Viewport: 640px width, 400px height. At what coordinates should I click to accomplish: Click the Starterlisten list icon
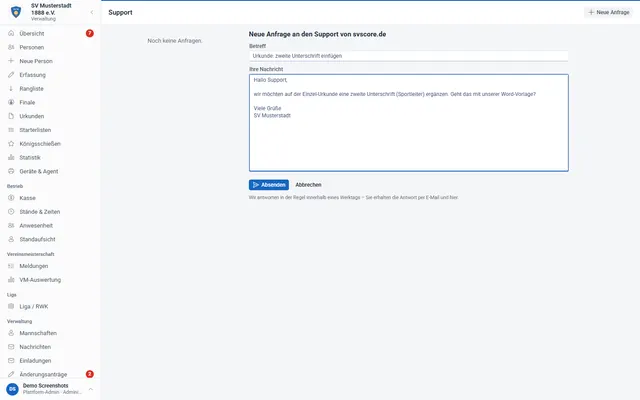(x=11, y=130)
